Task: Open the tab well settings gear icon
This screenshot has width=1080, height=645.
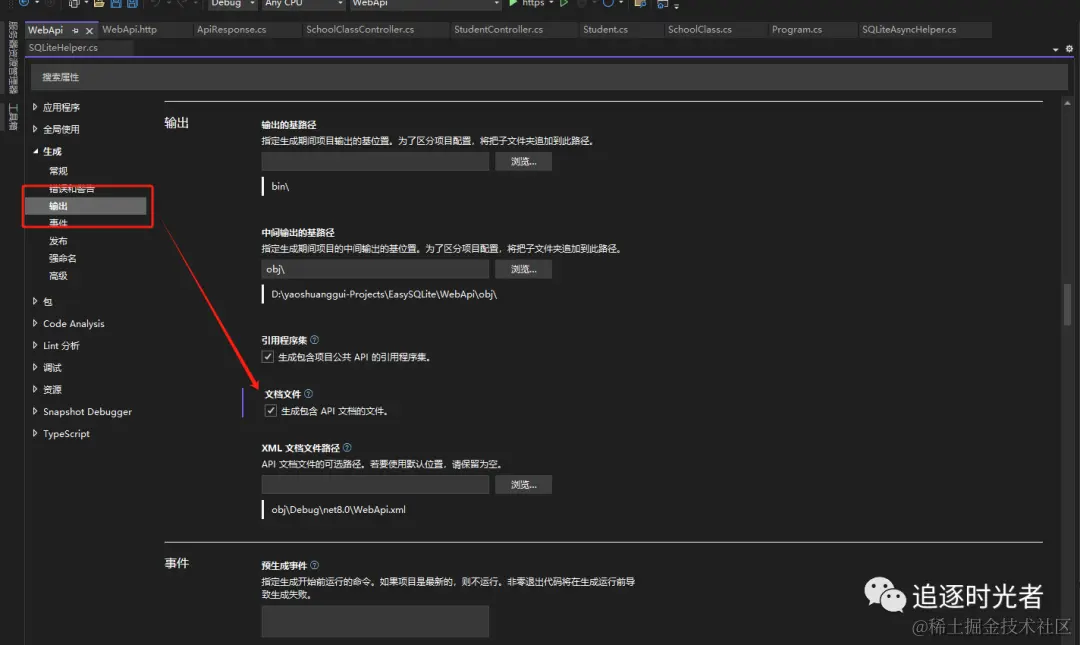Action: 1069,49
